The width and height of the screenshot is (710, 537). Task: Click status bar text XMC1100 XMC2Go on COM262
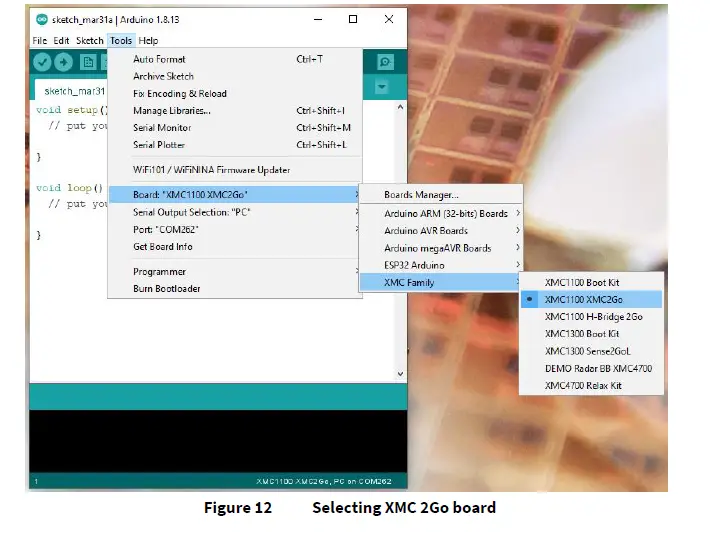[323, 481]
